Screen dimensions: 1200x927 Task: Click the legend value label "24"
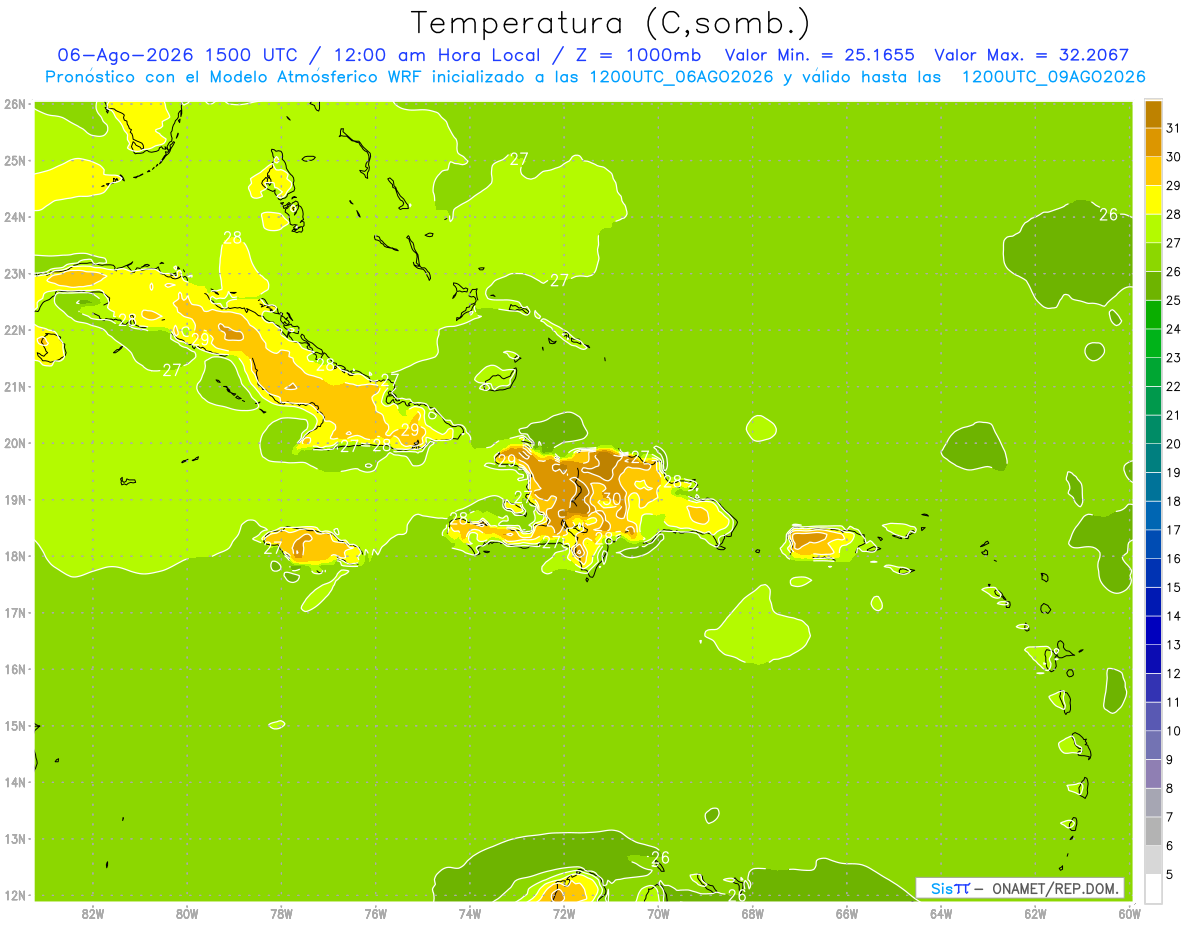[x=1174, y=329]
